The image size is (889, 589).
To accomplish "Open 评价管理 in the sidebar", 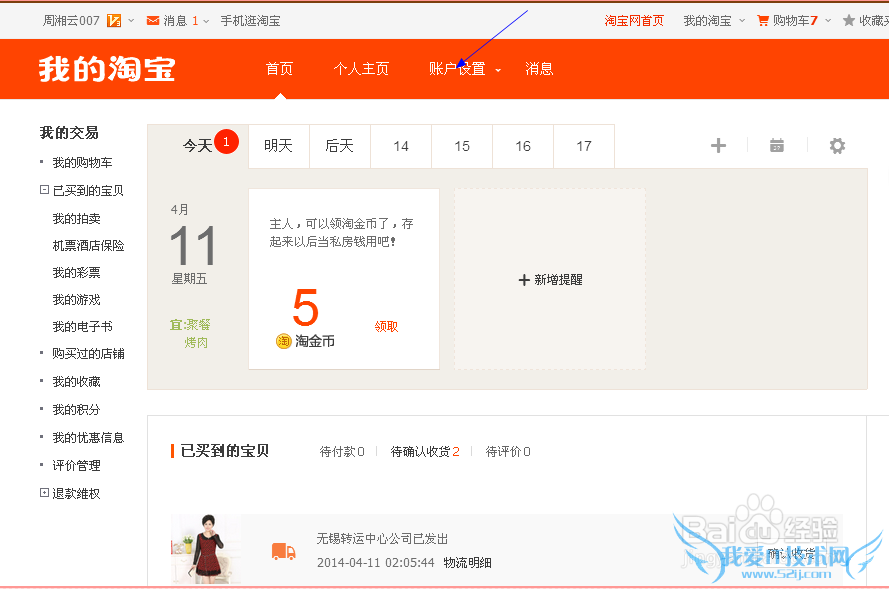I will (x=77, y=465).
